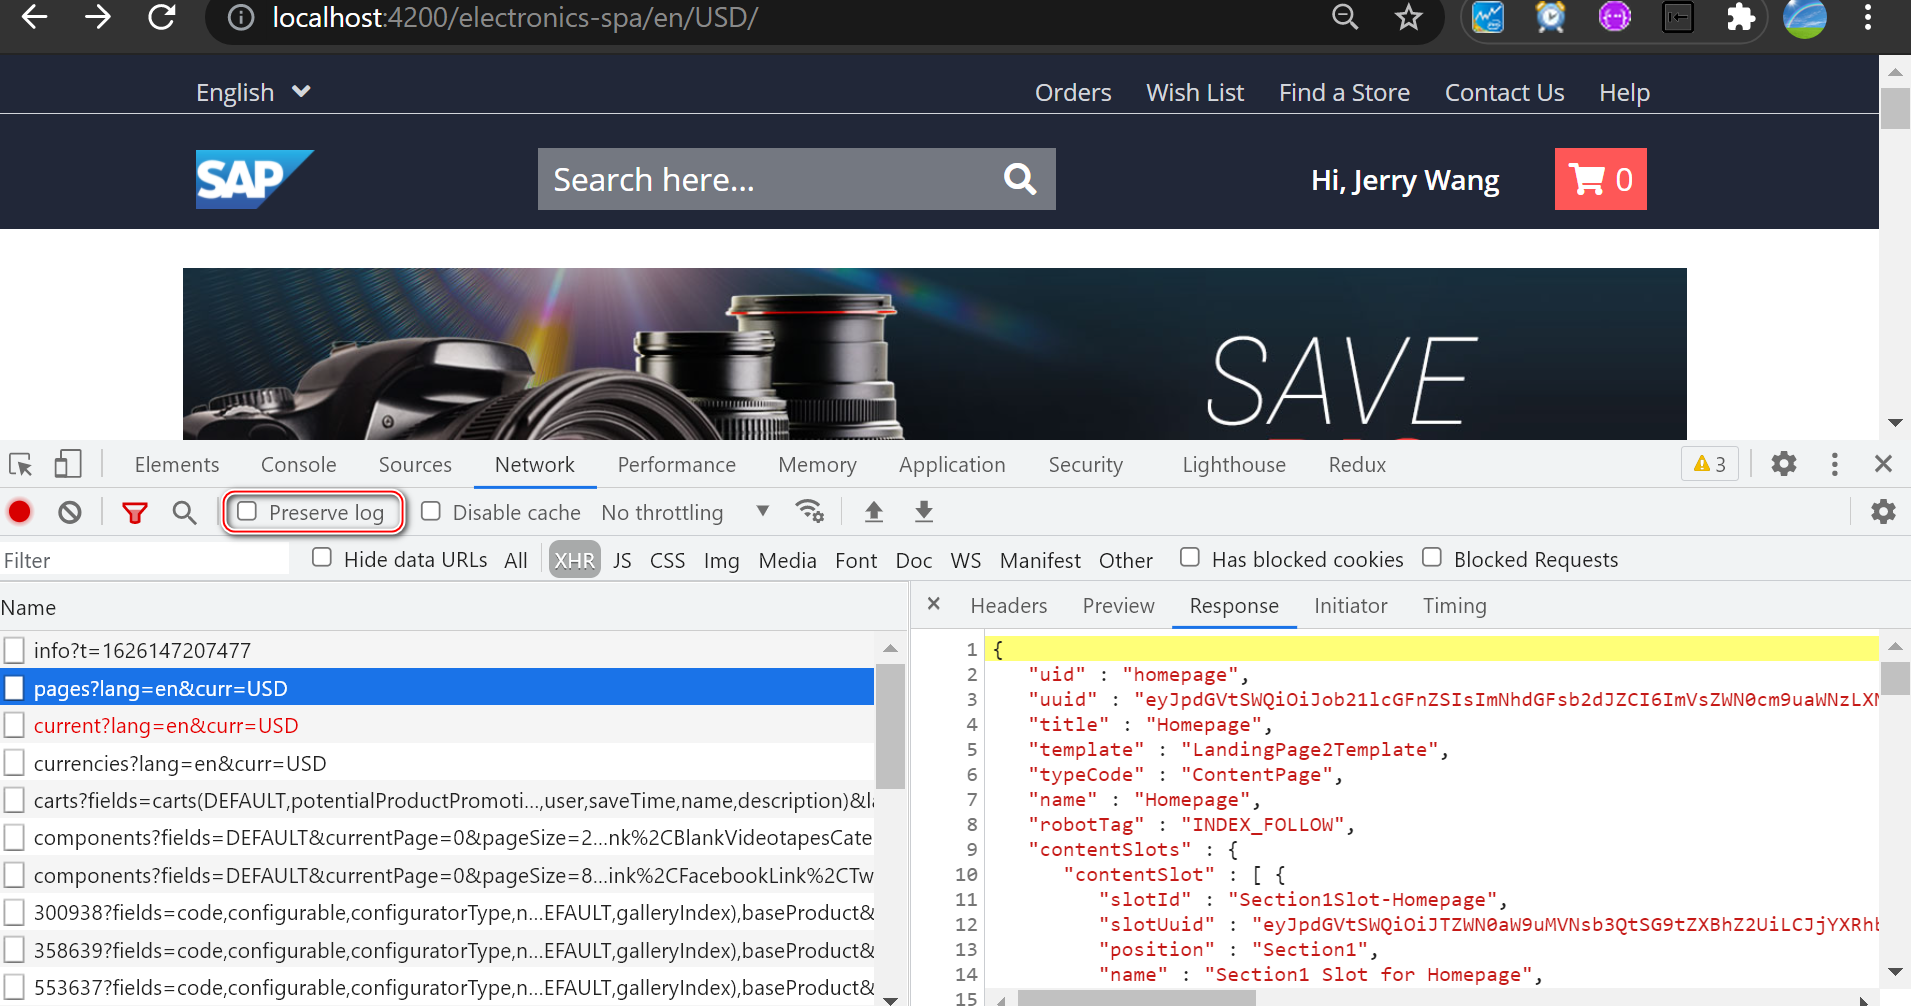Screen dimensions: 1911x1006
Task: Switch to the Elements tab
Action: 177,465
